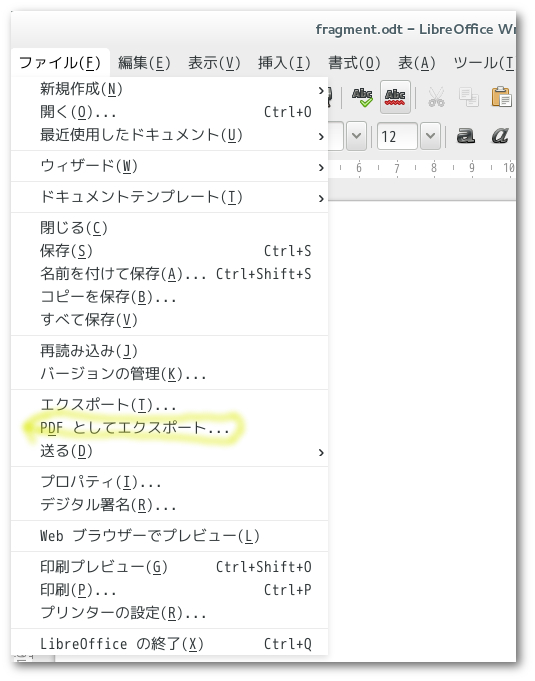Screen dimensions: 535x681
Task: Click the italic 'a' formatting icon
Action: click(500, 136)
